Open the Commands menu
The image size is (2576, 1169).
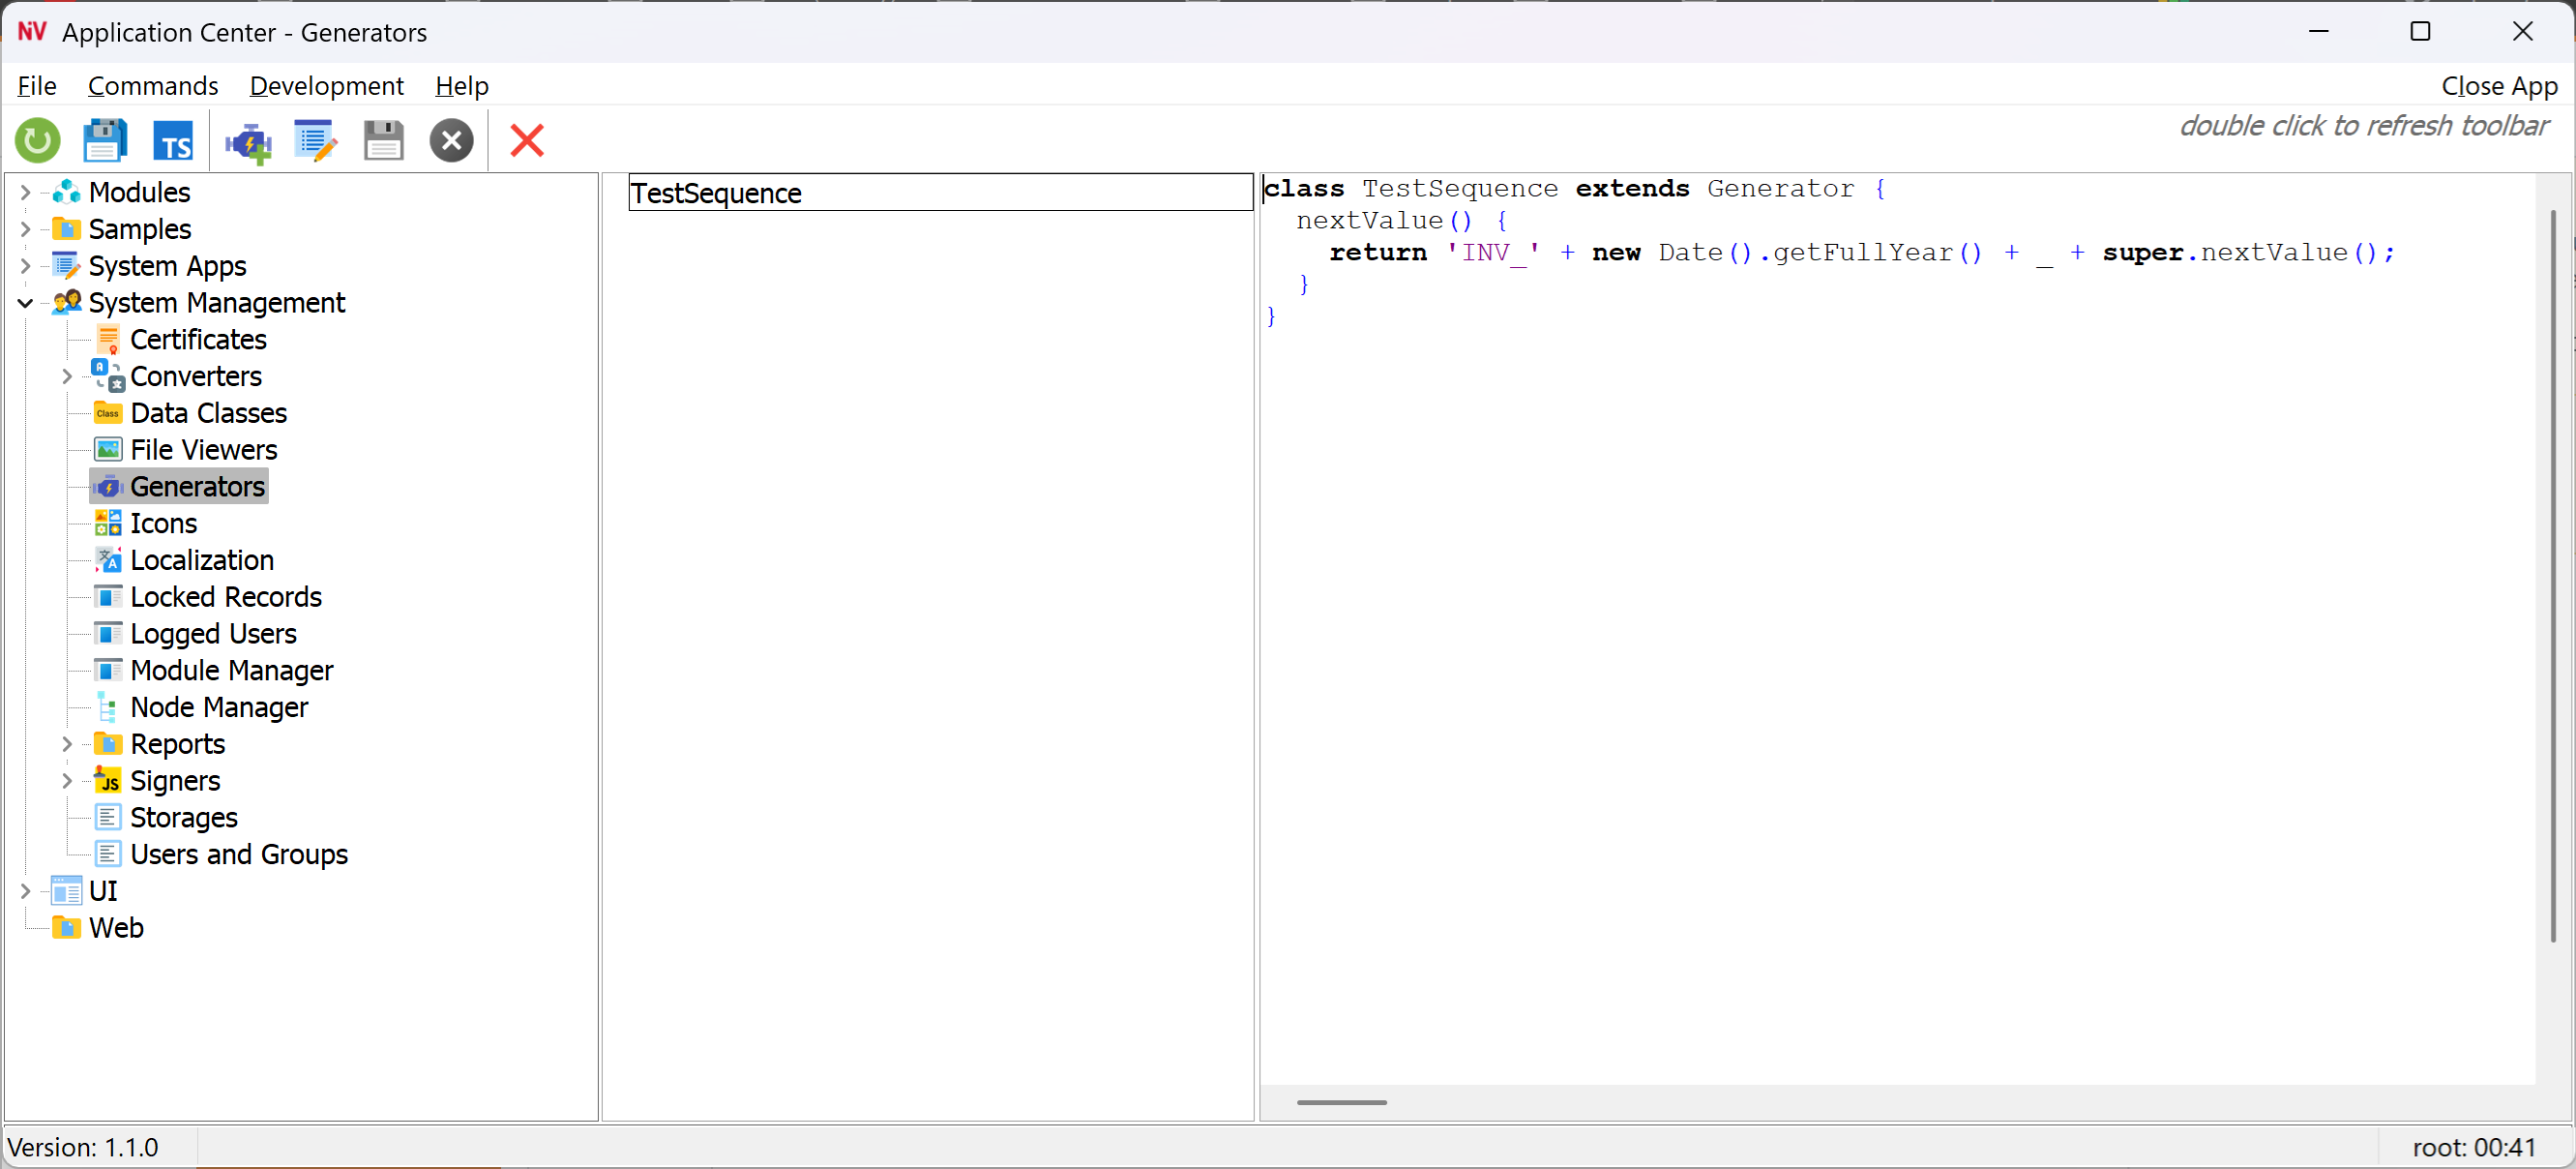pyautogui.click(x=153, y=86)
